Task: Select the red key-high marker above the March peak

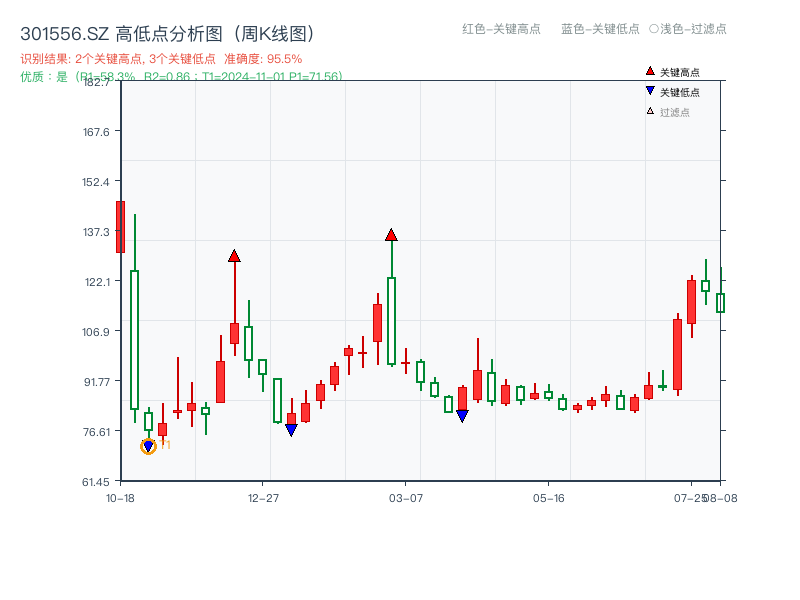Action: click(x=391, y=233)
